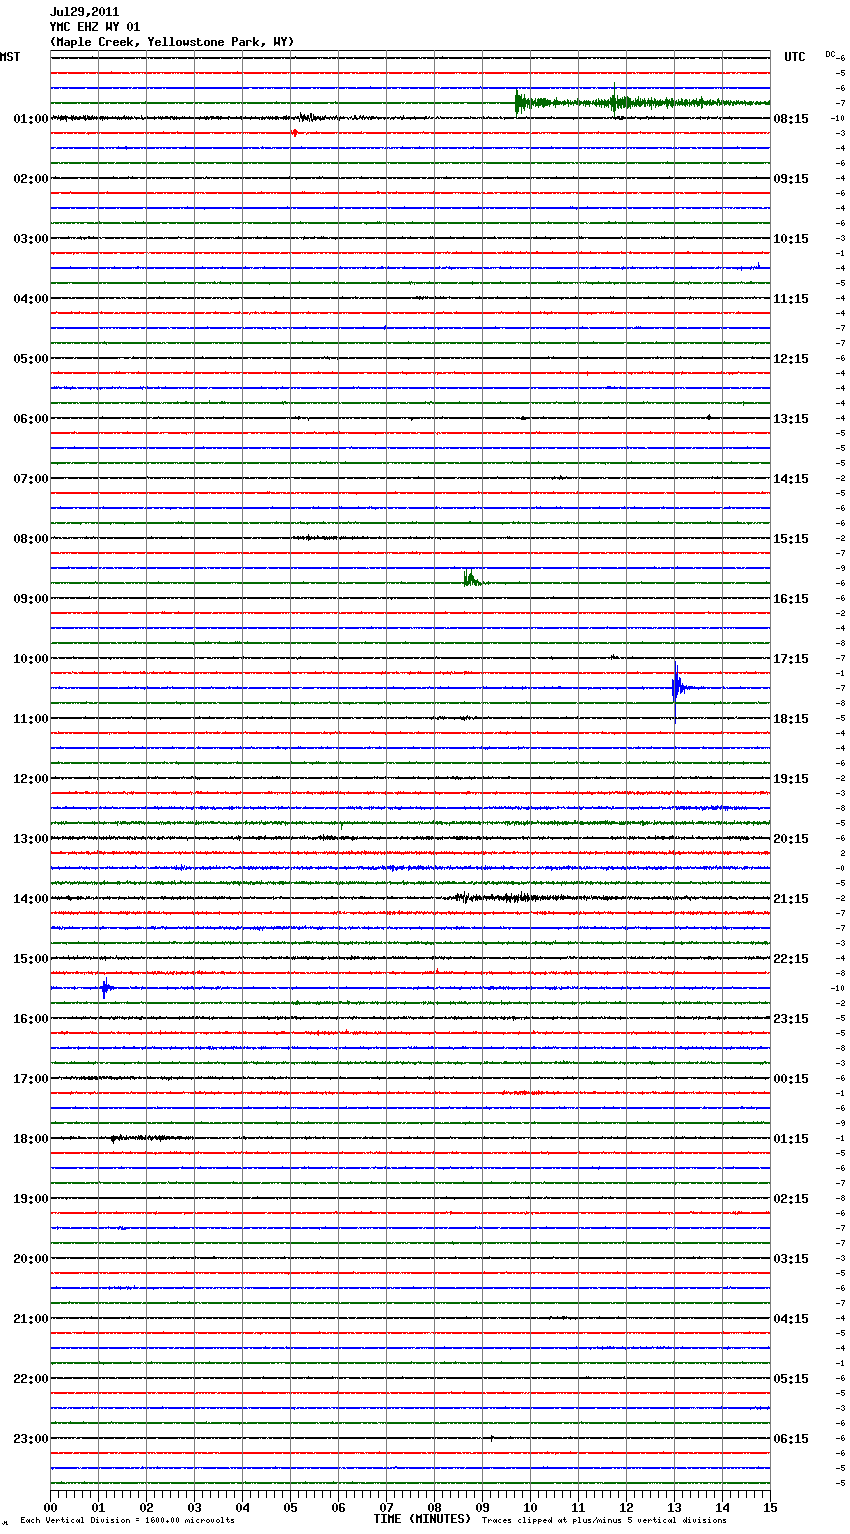850x1534 pixels.
Task: Click the DC column header
Action: 830,54
